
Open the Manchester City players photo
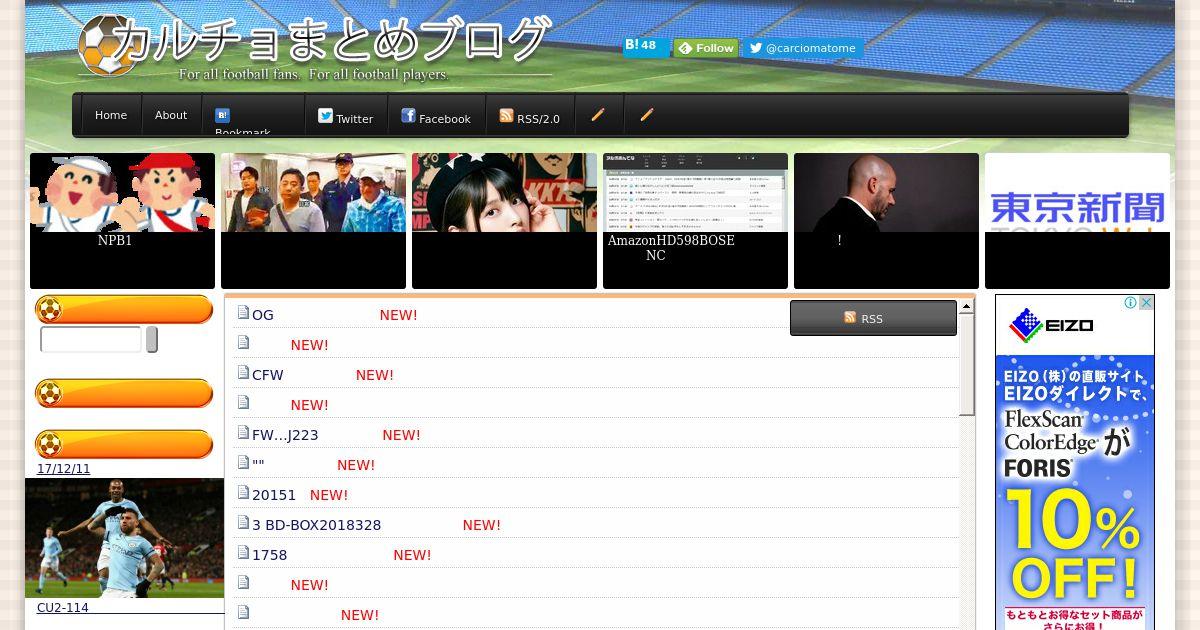tap(124, 538)
